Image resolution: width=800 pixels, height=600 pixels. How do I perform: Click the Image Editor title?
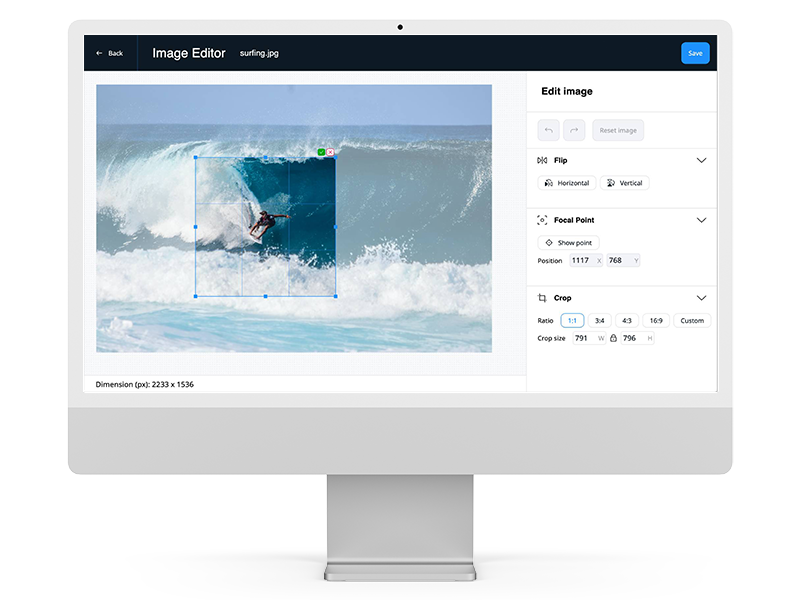point(189,53)
